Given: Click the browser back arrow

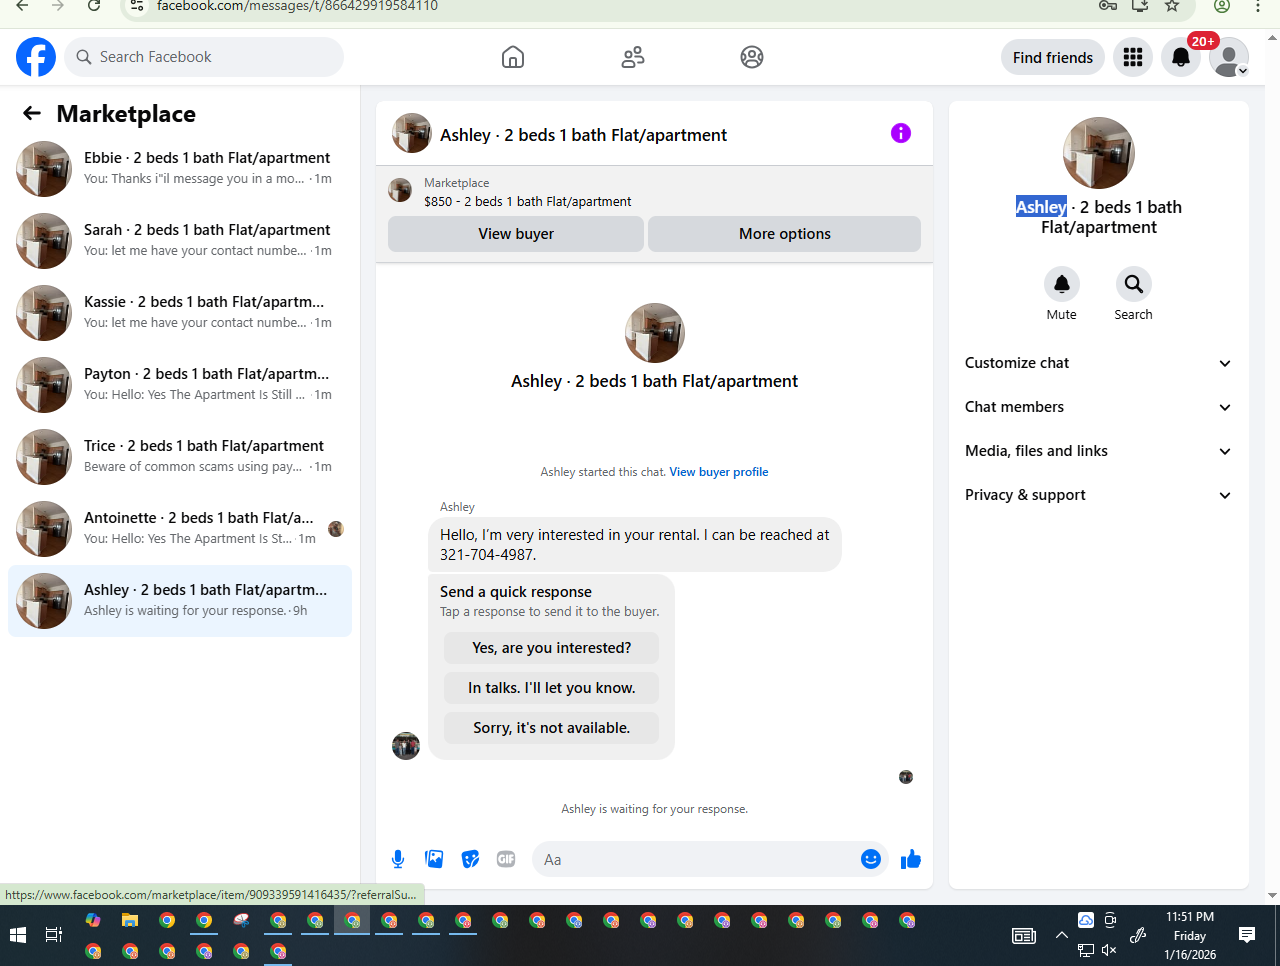Looking at the screenshot, I should click(22, 6).
